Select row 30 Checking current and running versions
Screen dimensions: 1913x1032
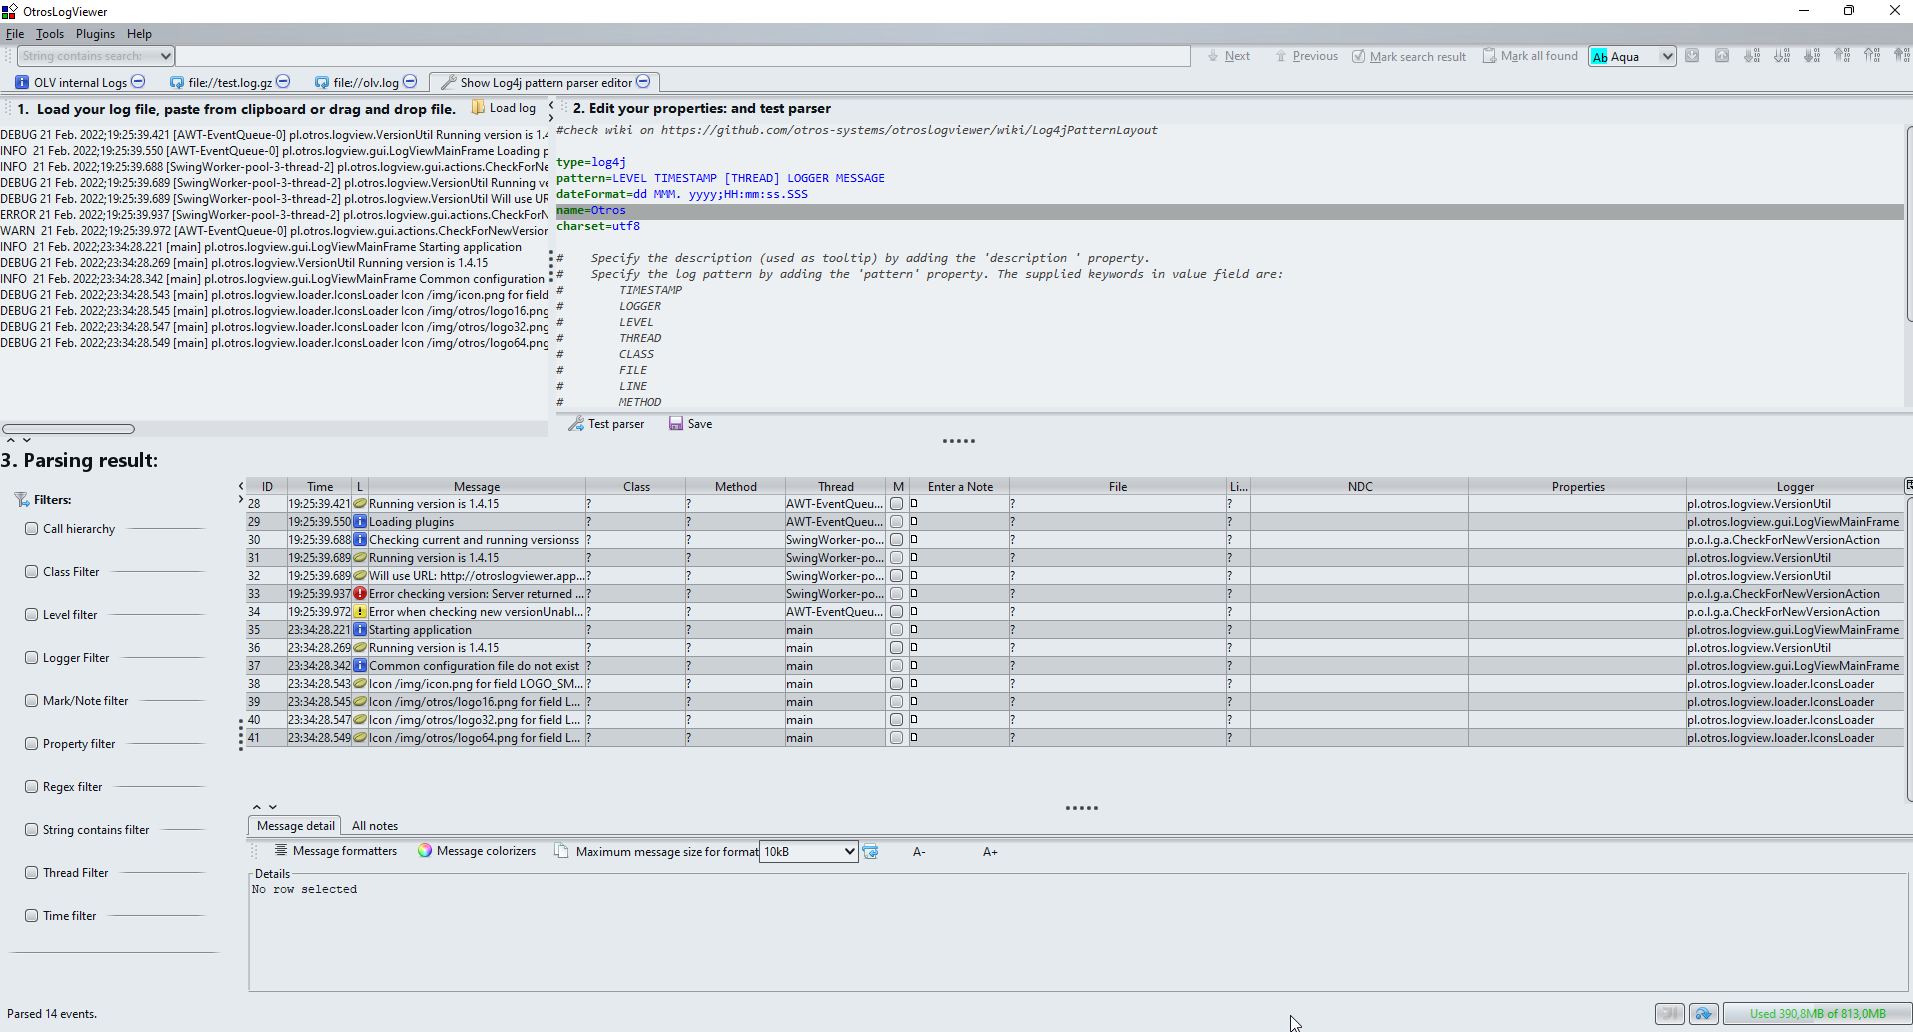1075,540
